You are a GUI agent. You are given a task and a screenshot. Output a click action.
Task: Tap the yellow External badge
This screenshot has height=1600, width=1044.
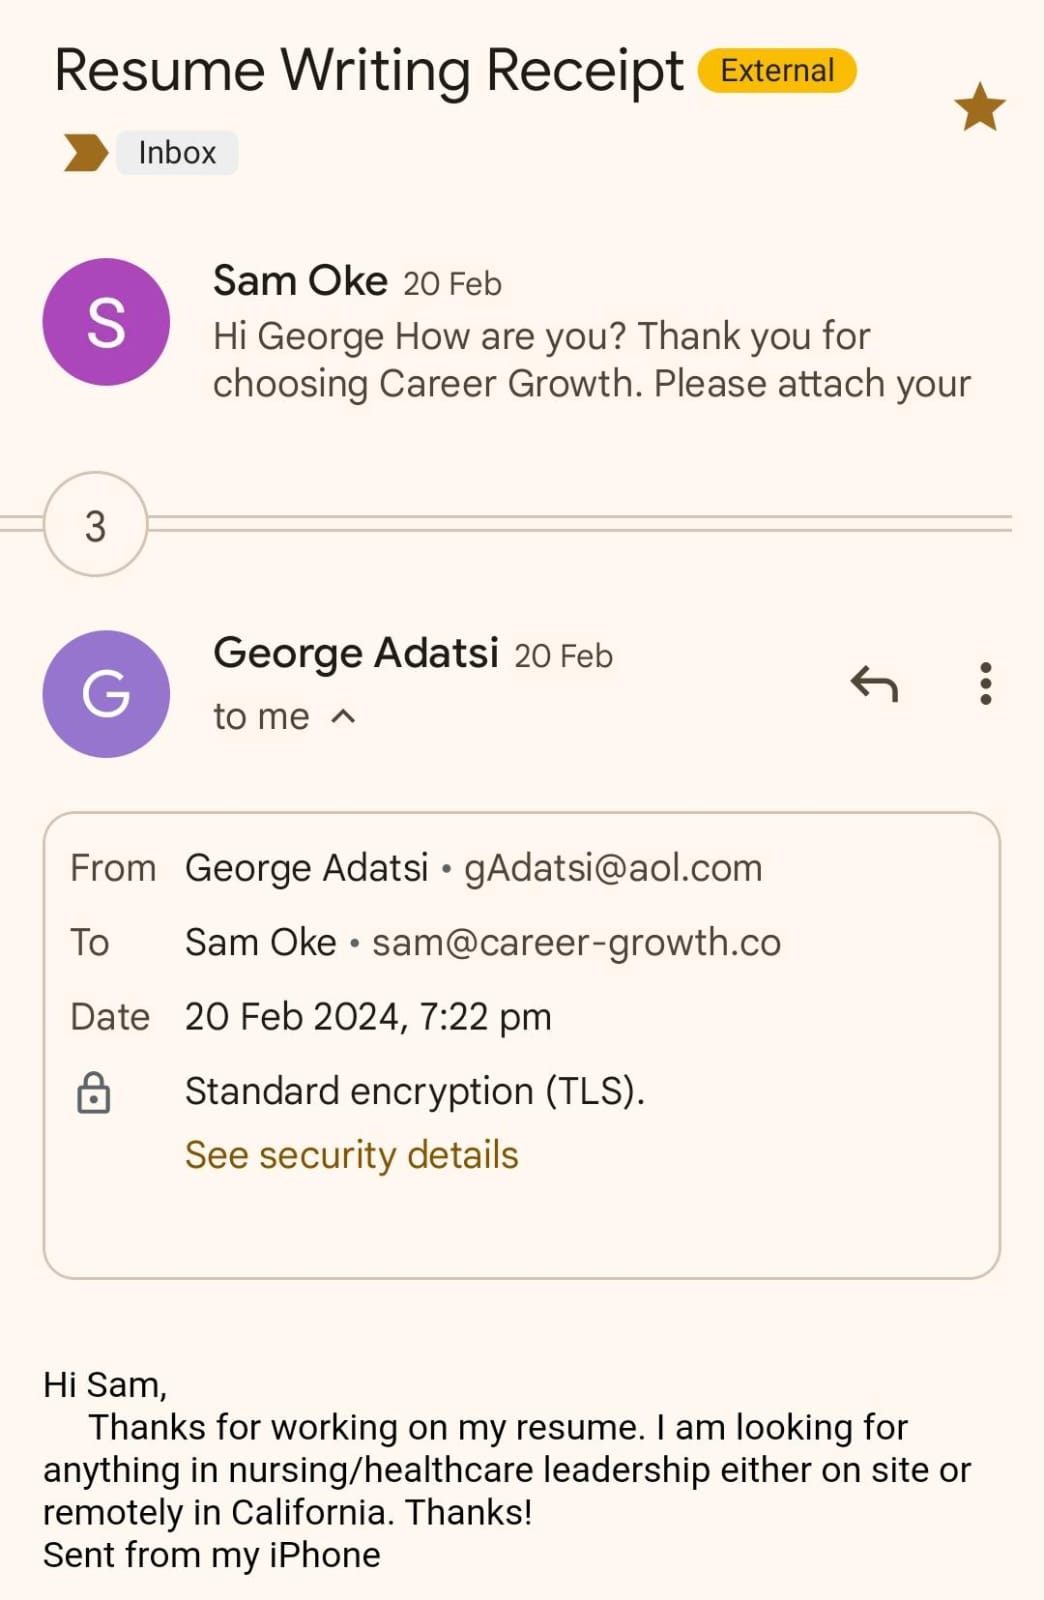pos(777,71)
